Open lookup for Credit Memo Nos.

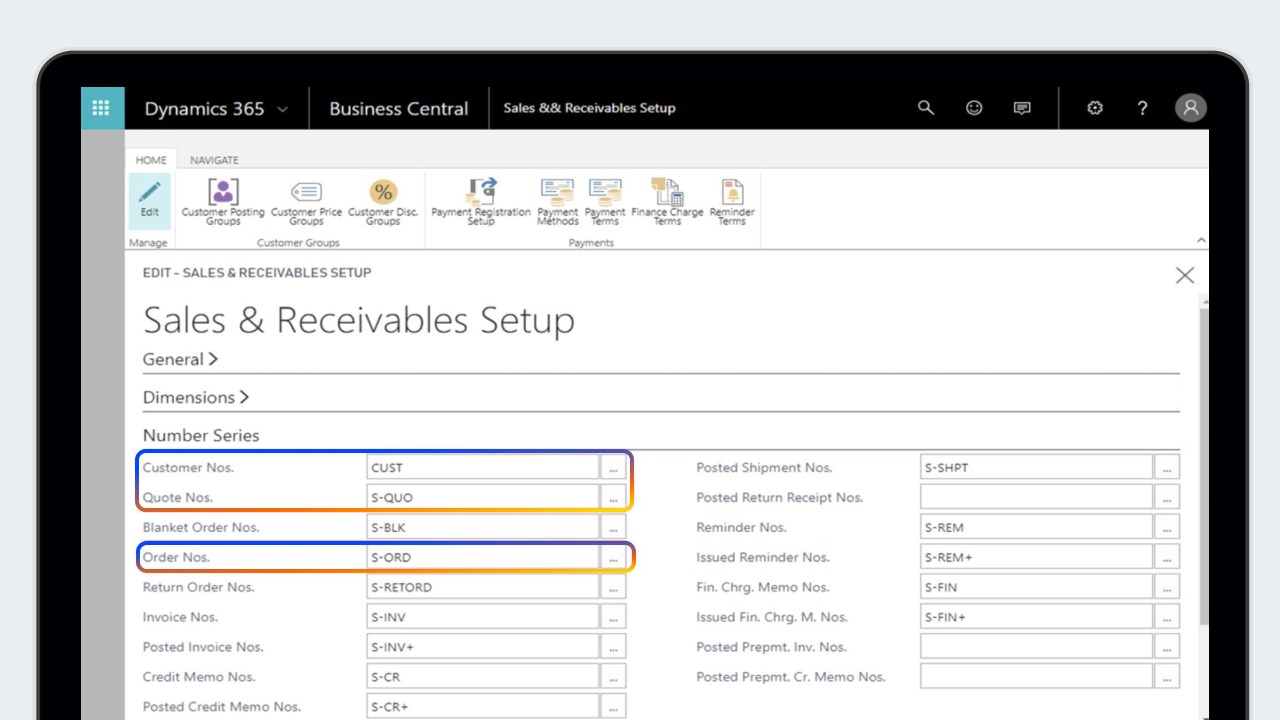point(613,677)
